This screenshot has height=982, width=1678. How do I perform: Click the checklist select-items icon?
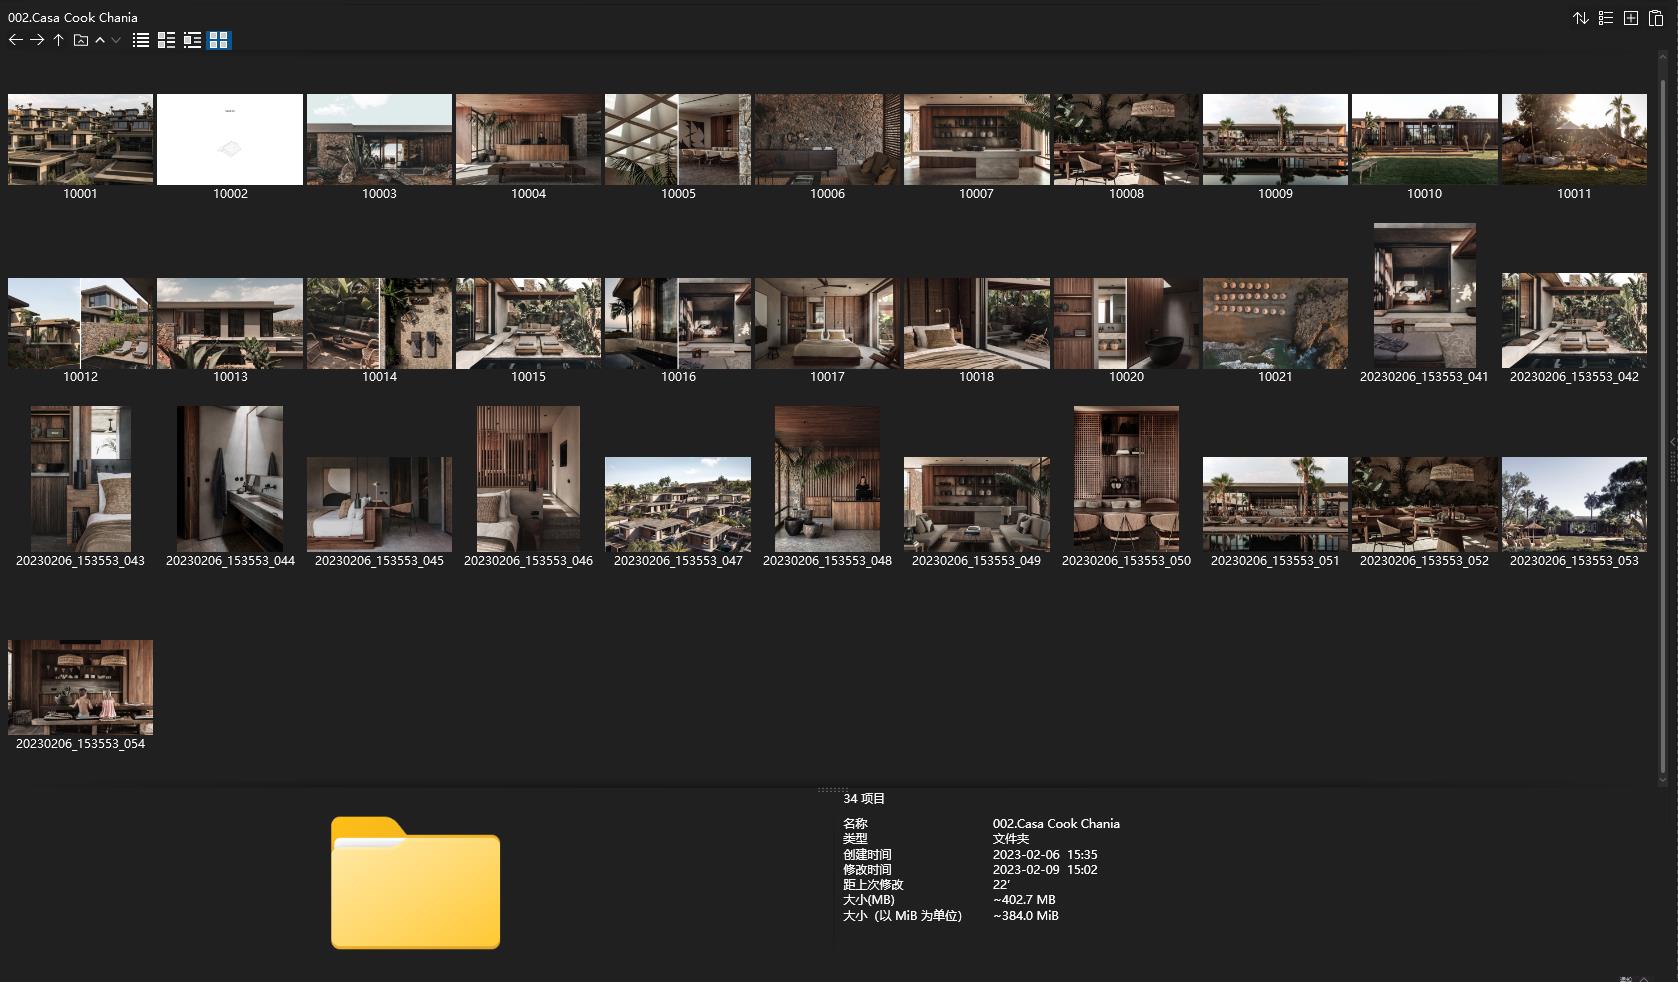[1606, 18]
